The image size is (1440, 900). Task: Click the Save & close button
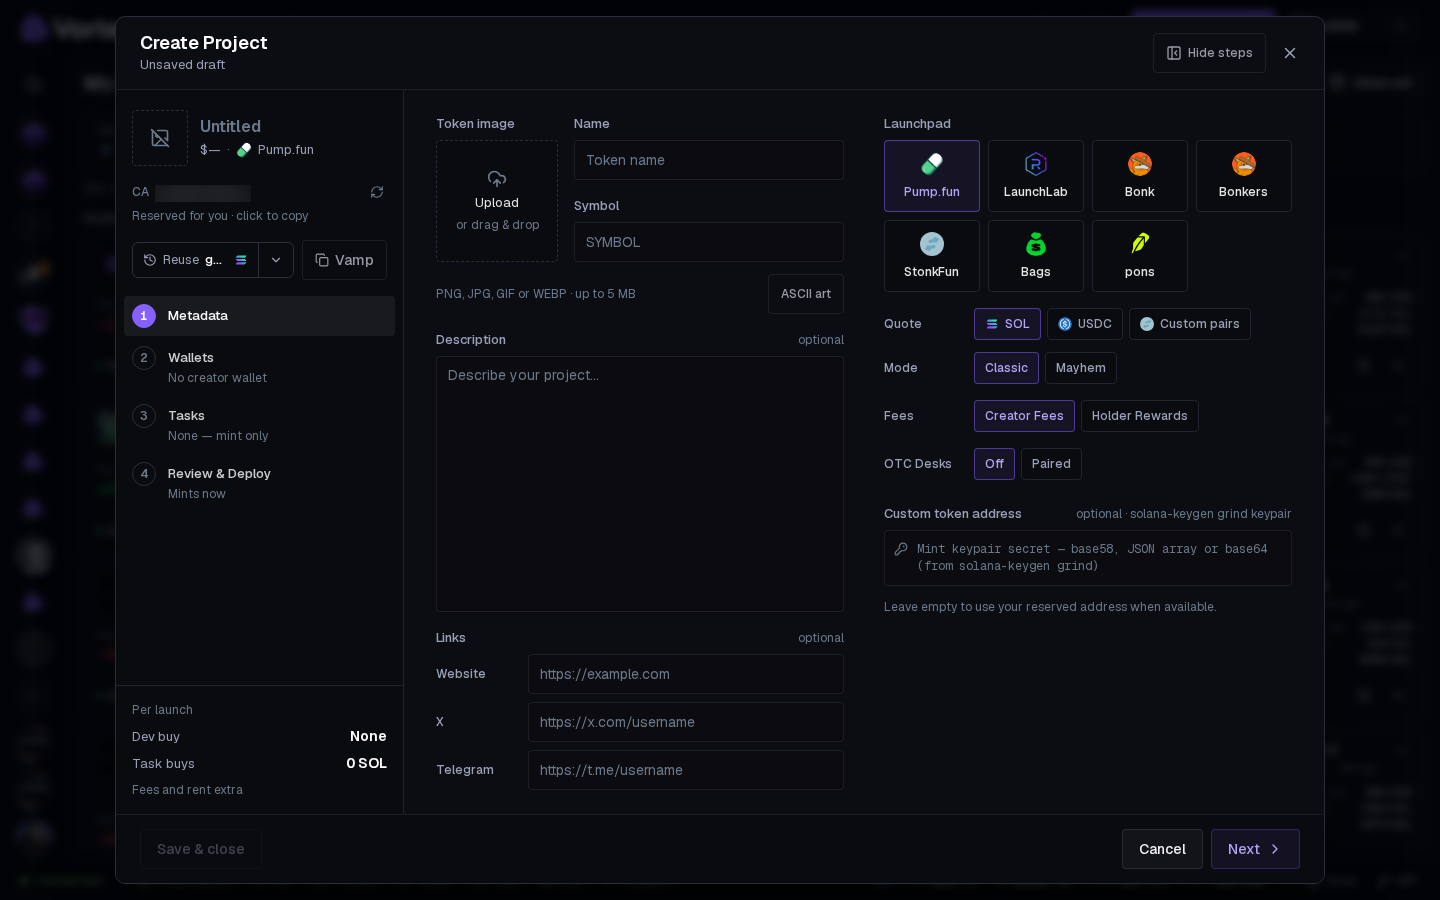click(x=201, y=849)
